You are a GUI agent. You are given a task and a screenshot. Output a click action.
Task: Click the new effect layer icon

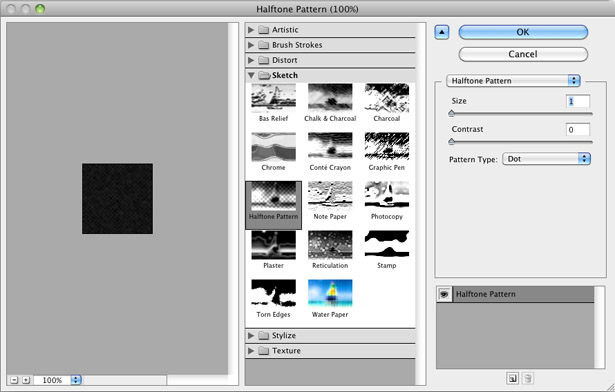point(512,379)
